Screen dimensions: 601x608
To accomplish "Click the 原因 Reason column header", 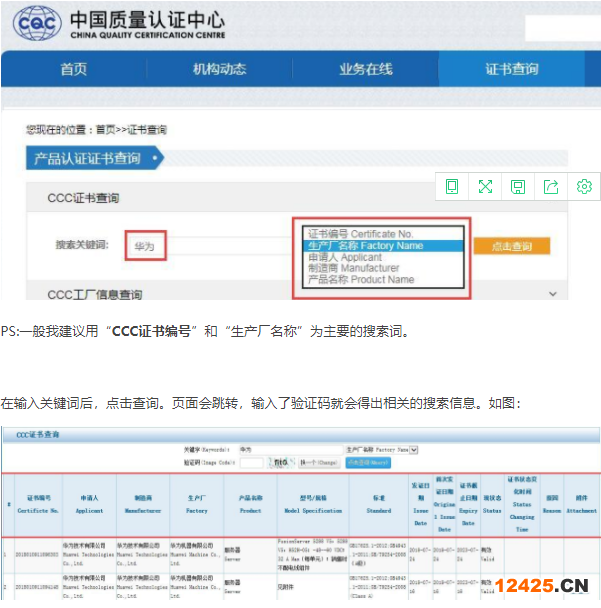I will pos(552,504).
